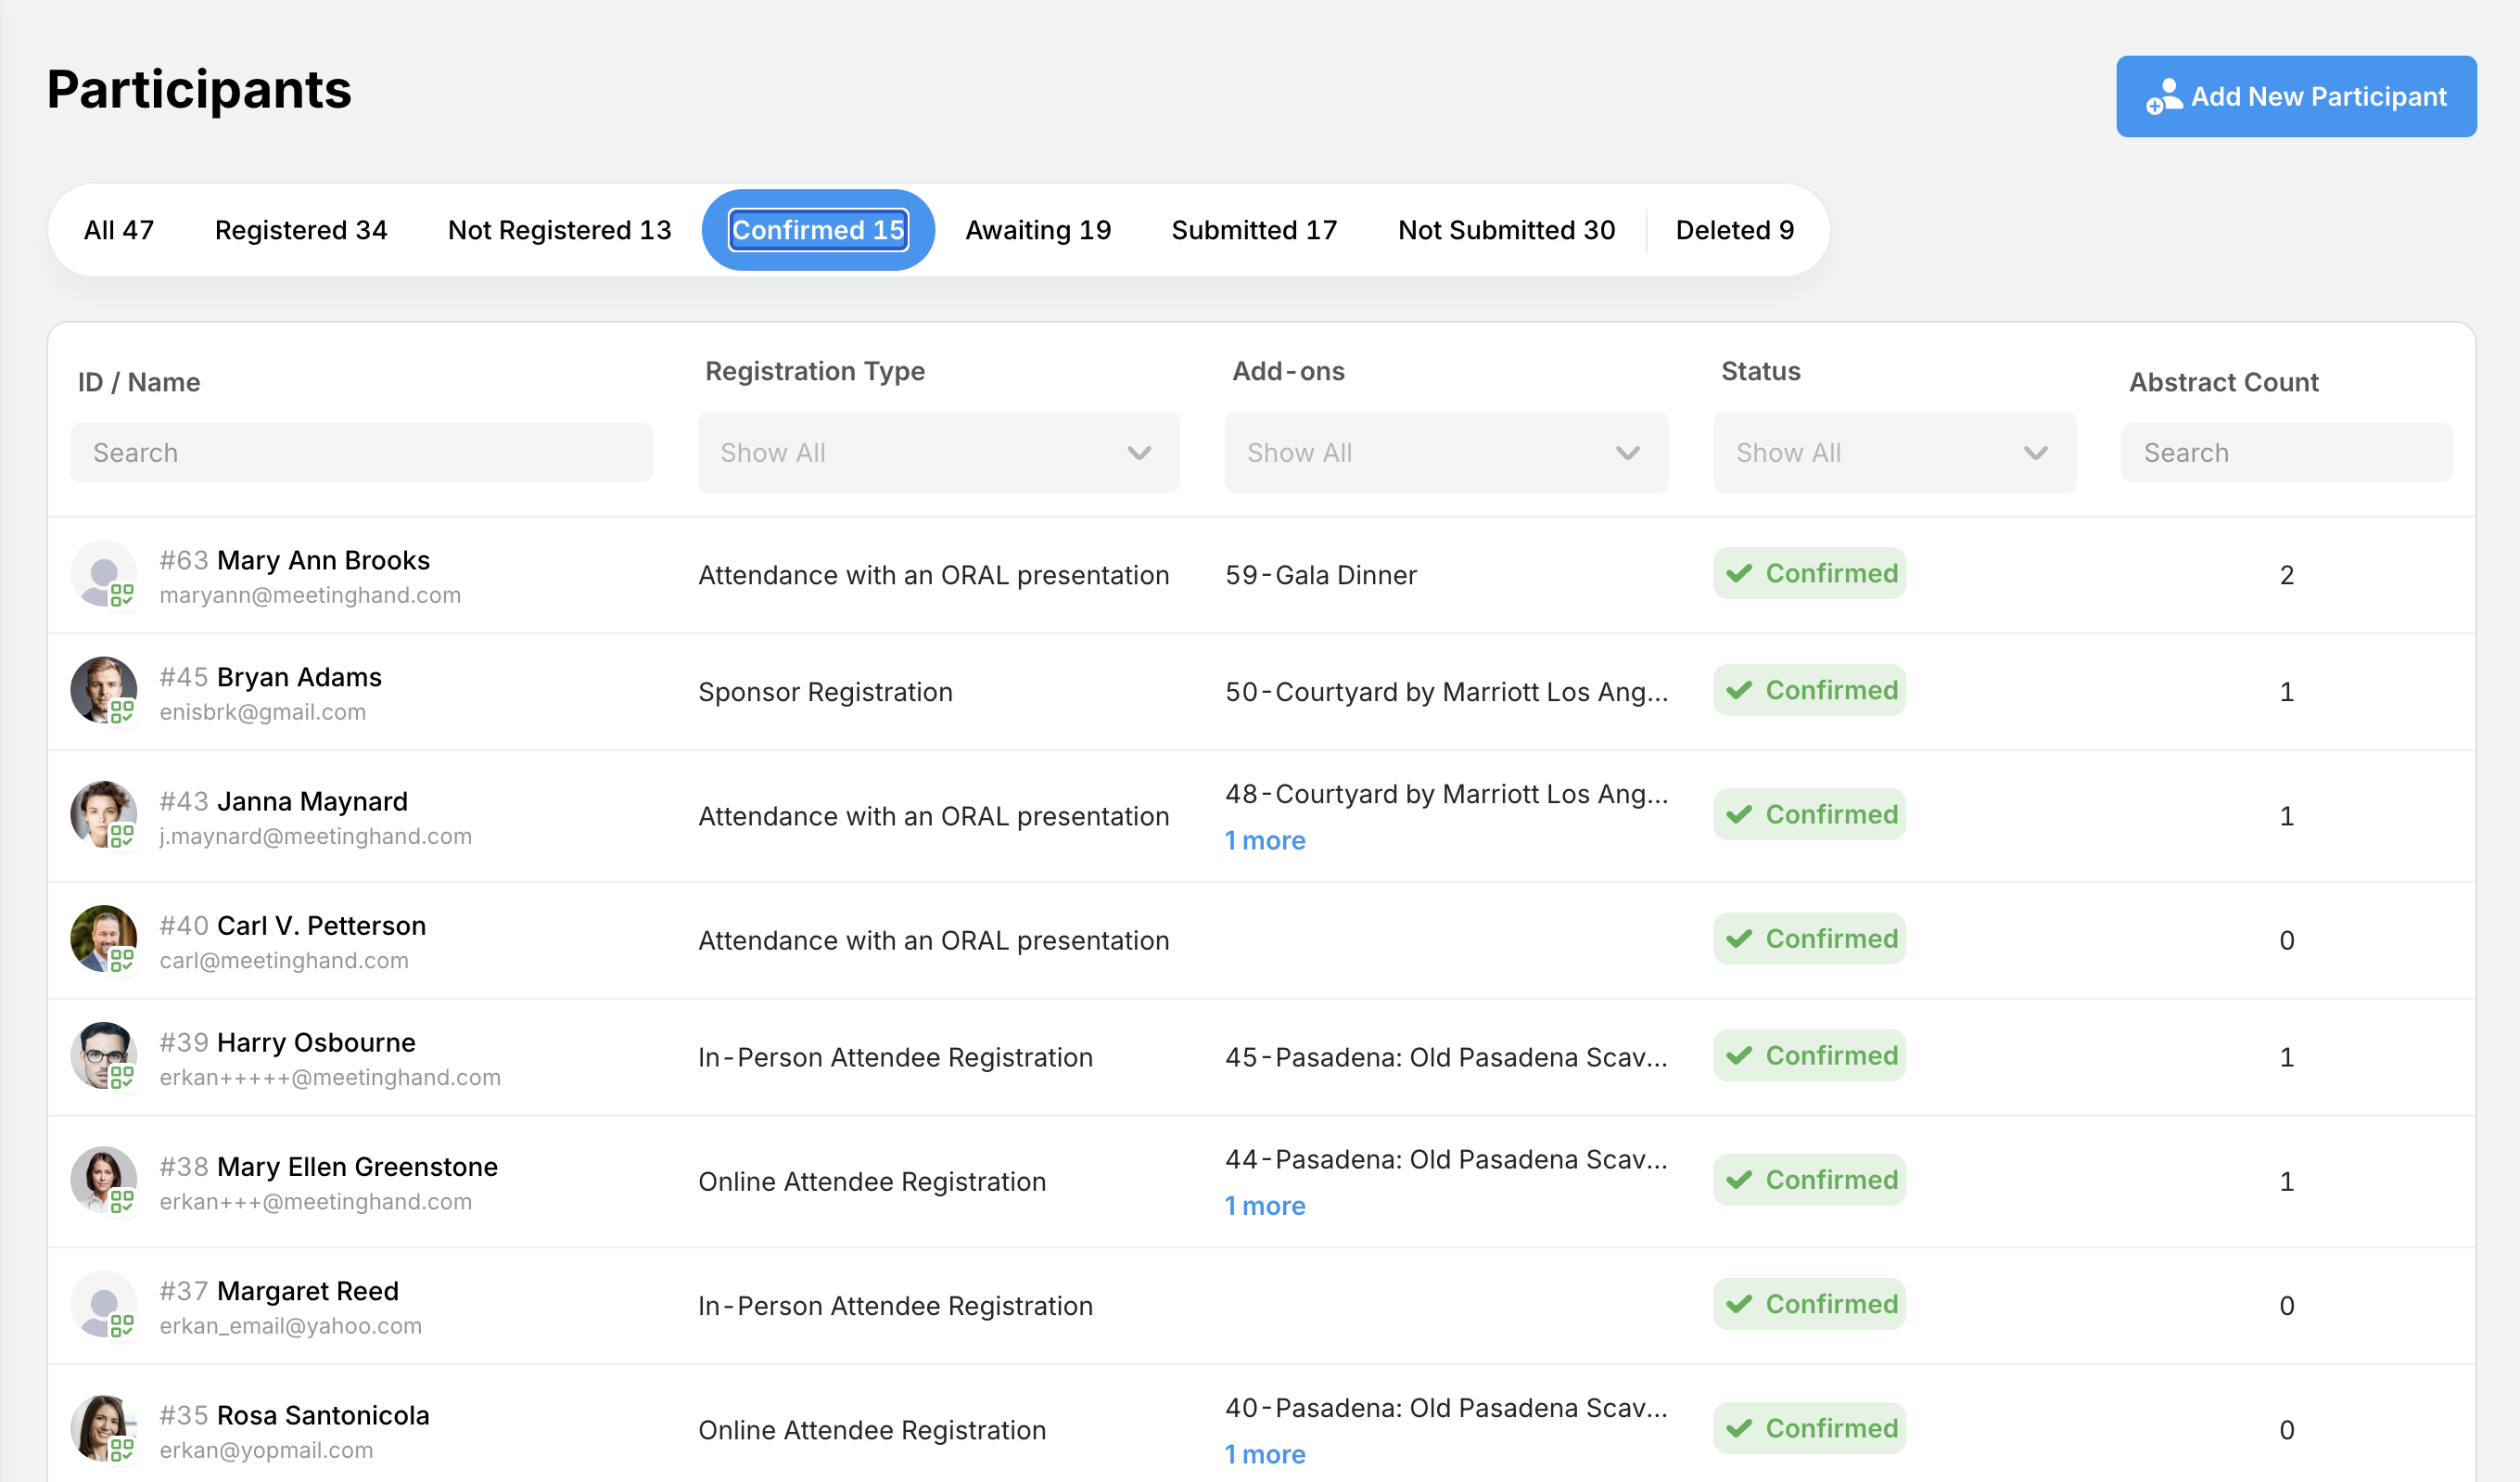This screenshot has width=2520, height=1482.
Task: Click QR badge icon on Mary Ellen Greenstone's avatar
Action: 122,1200
